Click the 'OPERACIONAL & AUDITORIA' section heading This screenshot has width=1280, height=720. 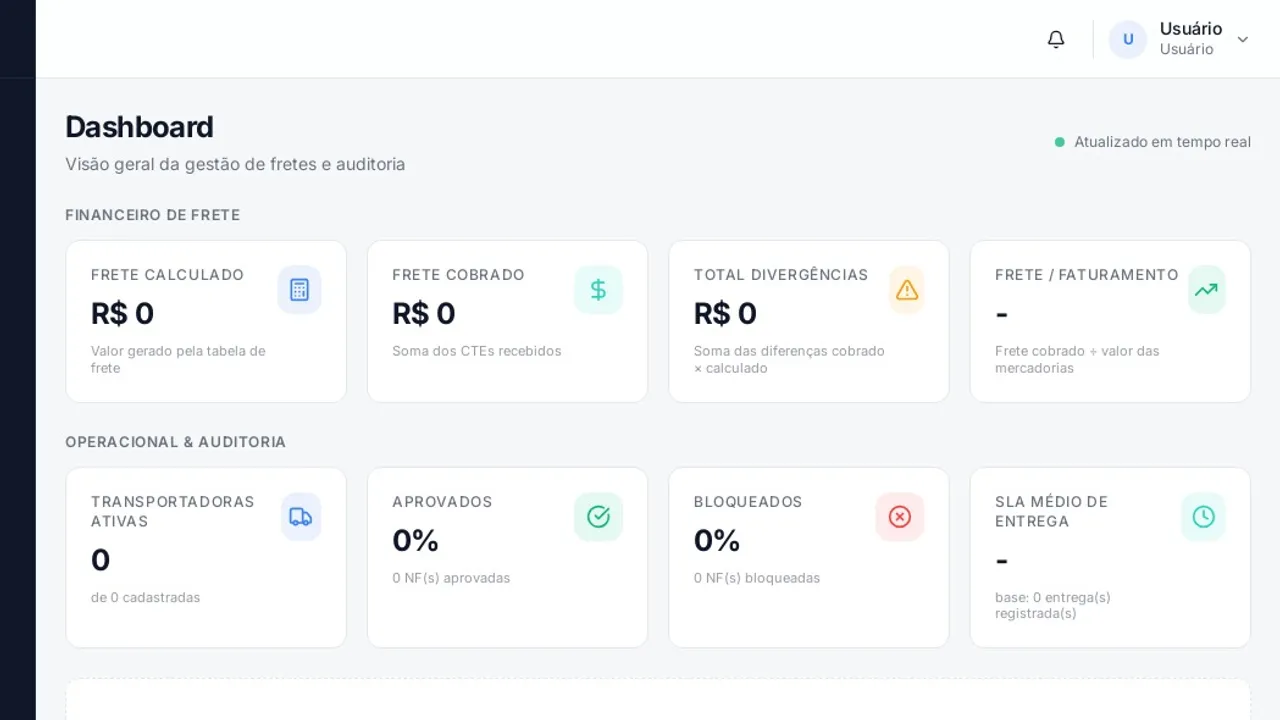(x=175, y=442)
